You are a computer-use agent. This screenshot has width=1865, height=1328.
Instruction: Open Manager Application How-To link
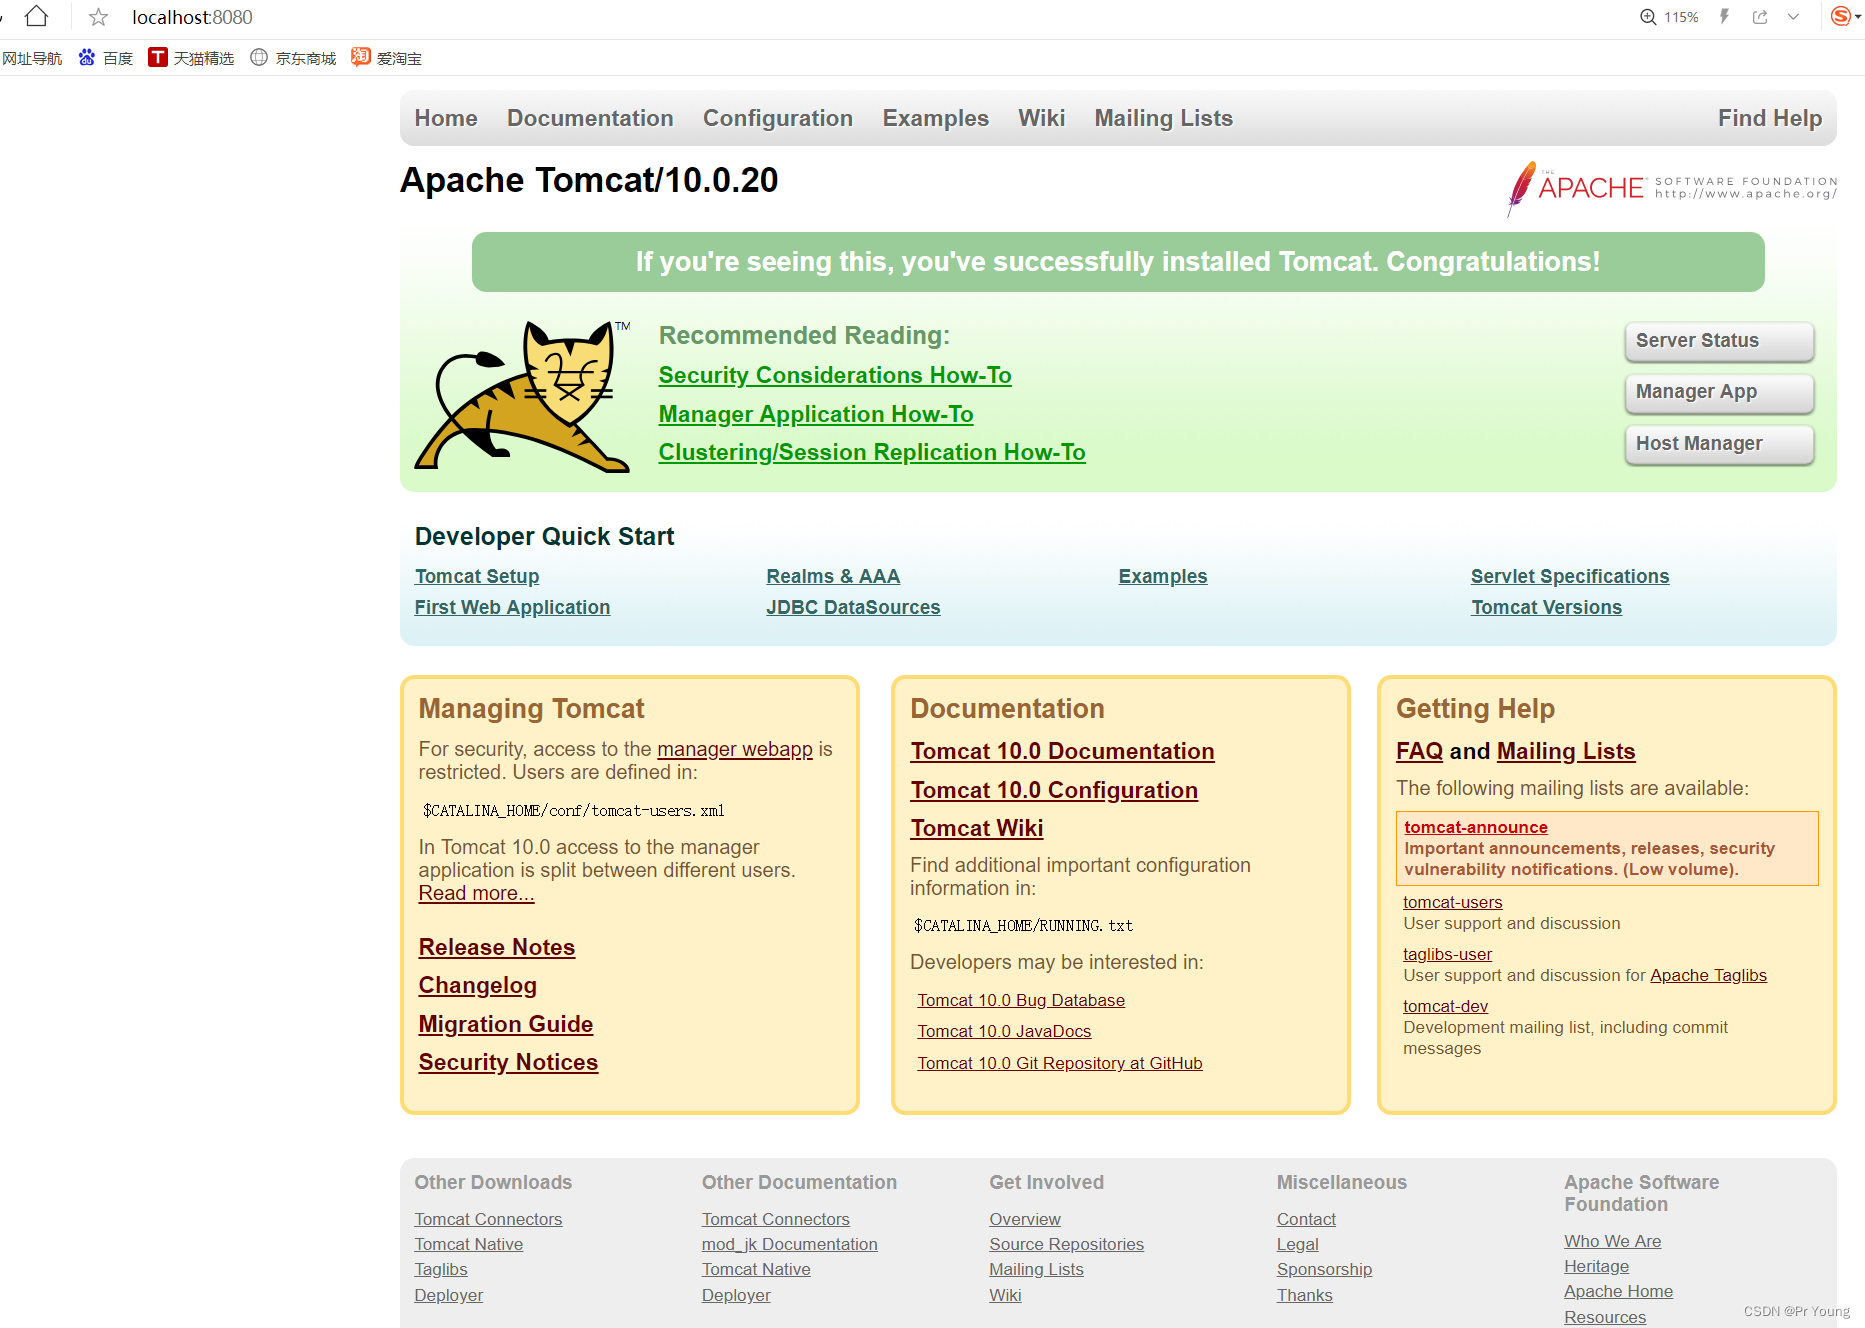816,414
